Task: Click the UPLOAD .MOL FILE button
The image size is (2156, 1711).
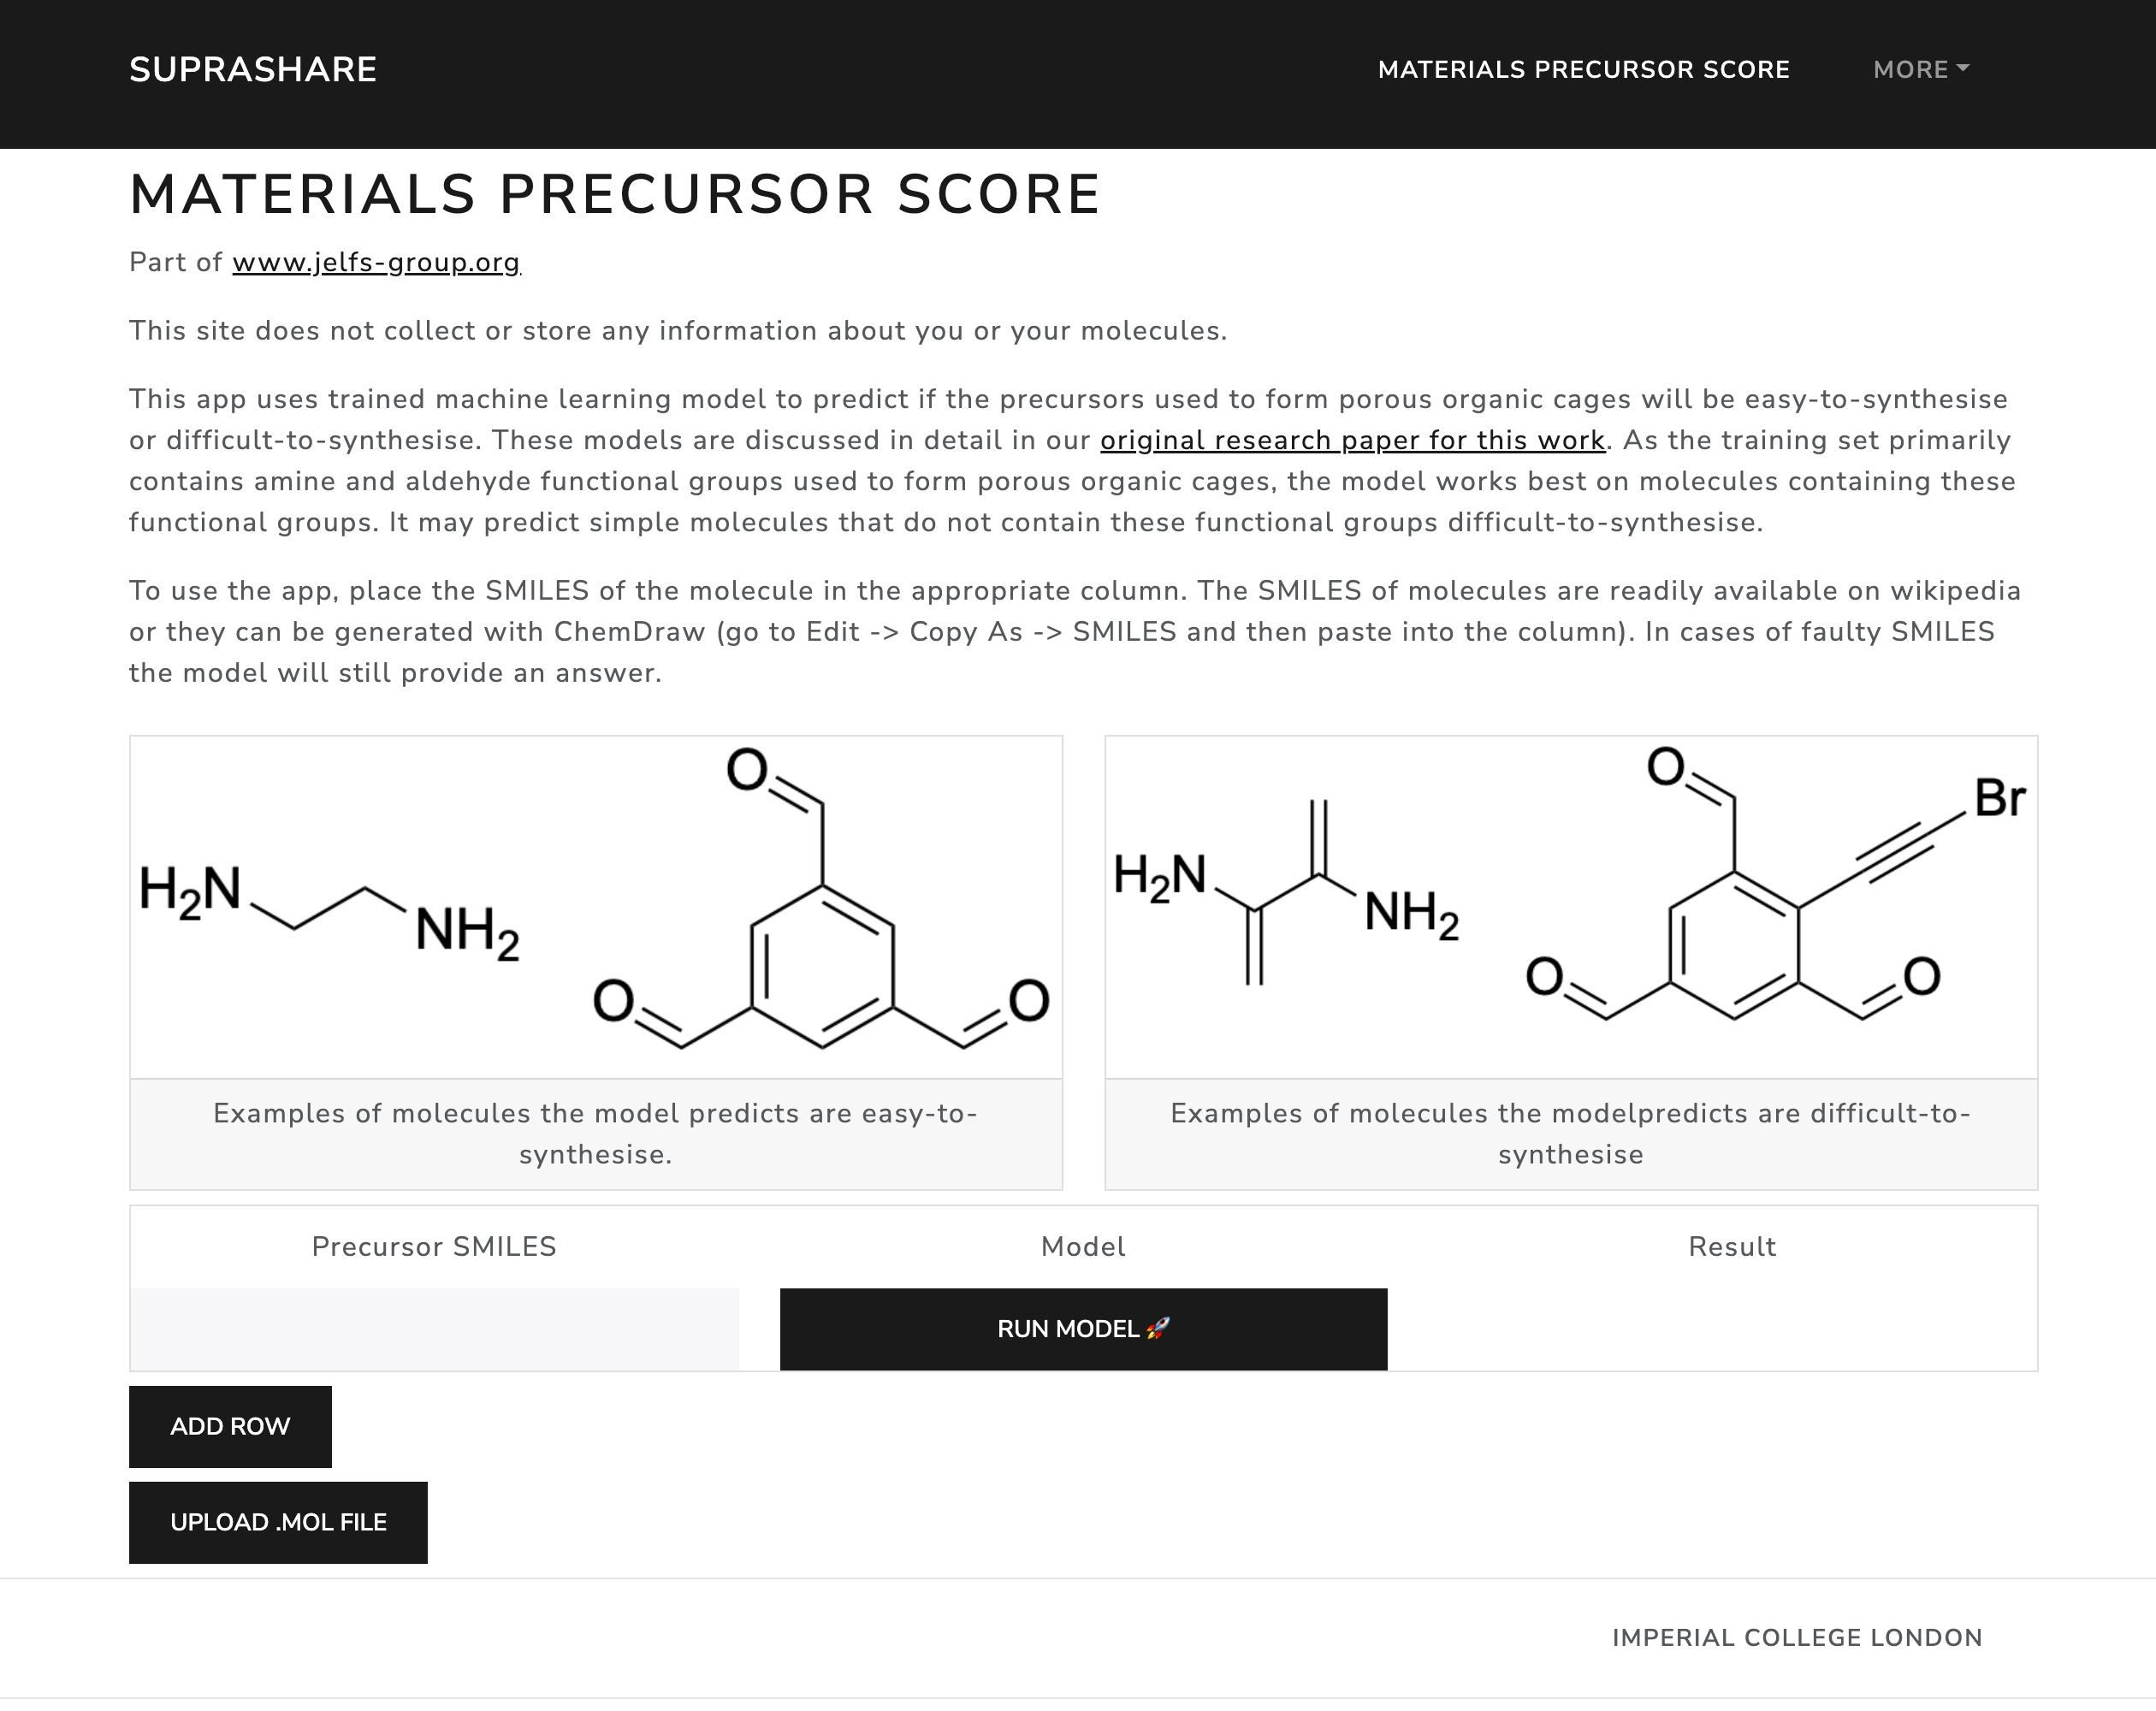Action: [278, 1522]
